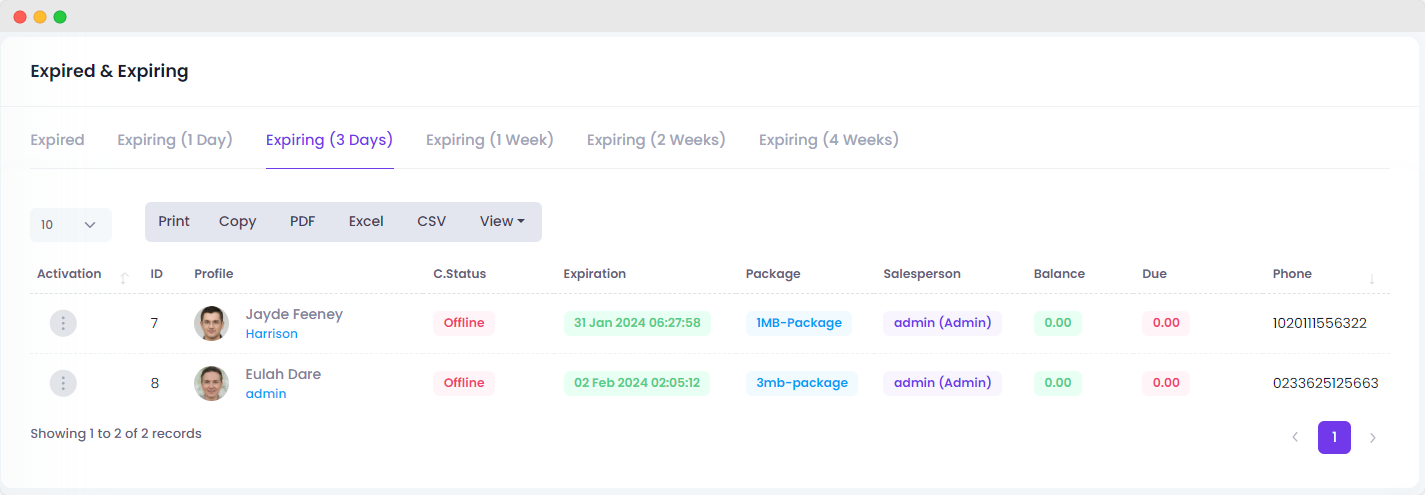Go to the previous page arrow
Image resolution: width=1425 pixels, height=495 pixels.
coord(1295,437)
